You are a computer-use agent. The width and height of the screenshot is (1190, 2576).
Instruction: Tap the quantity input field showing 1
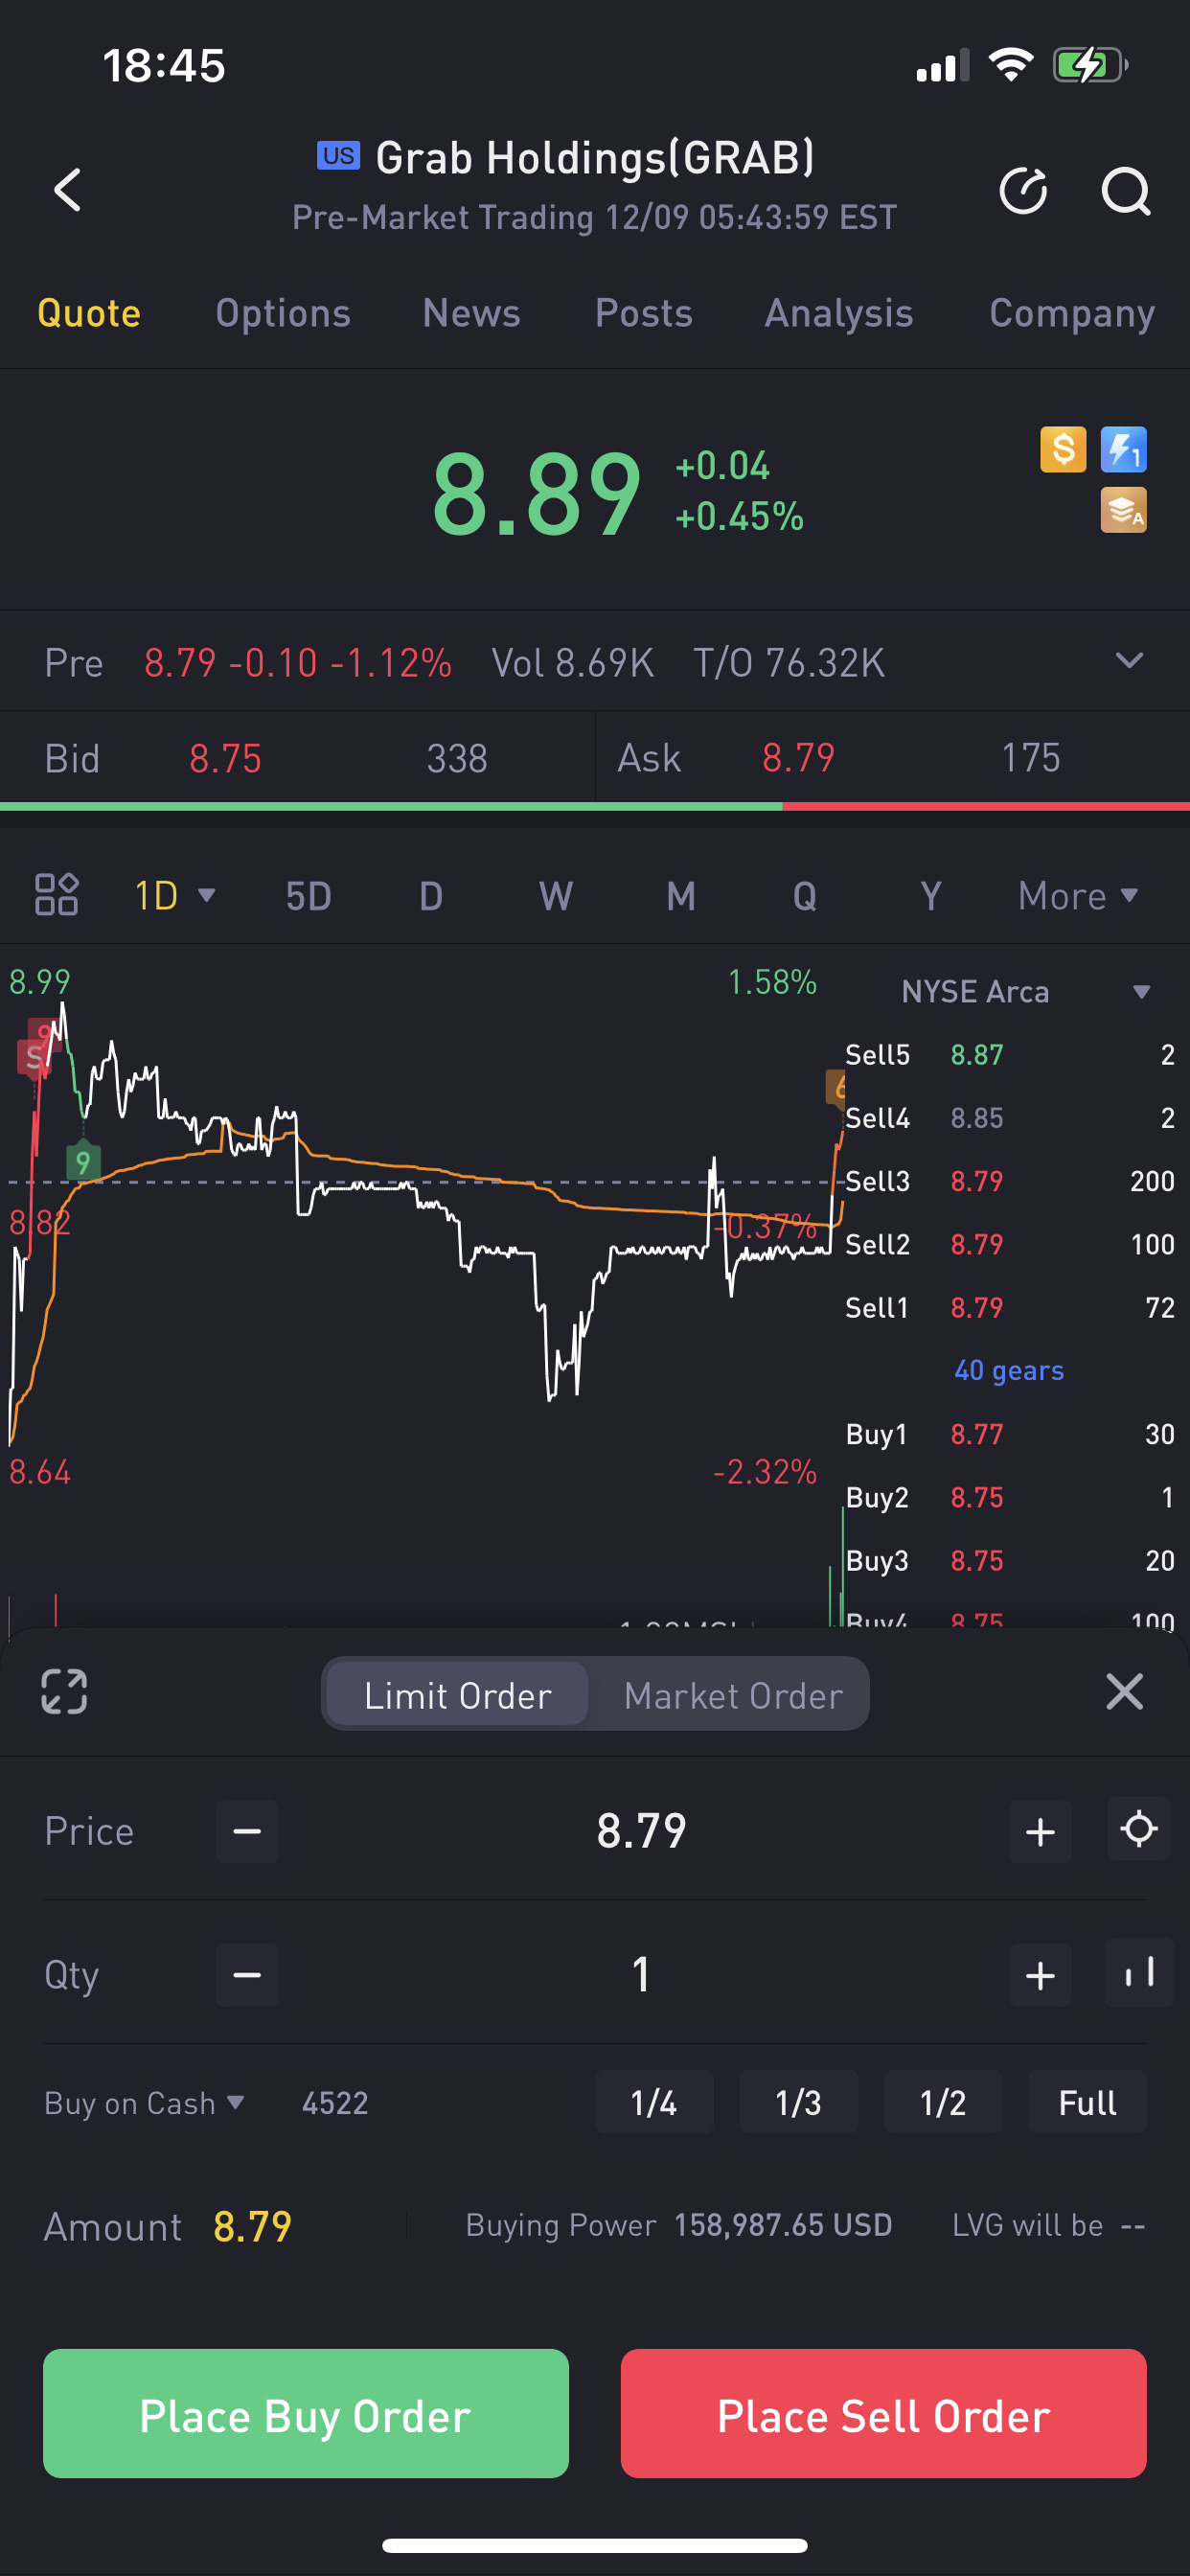[x=642, y=1975]
